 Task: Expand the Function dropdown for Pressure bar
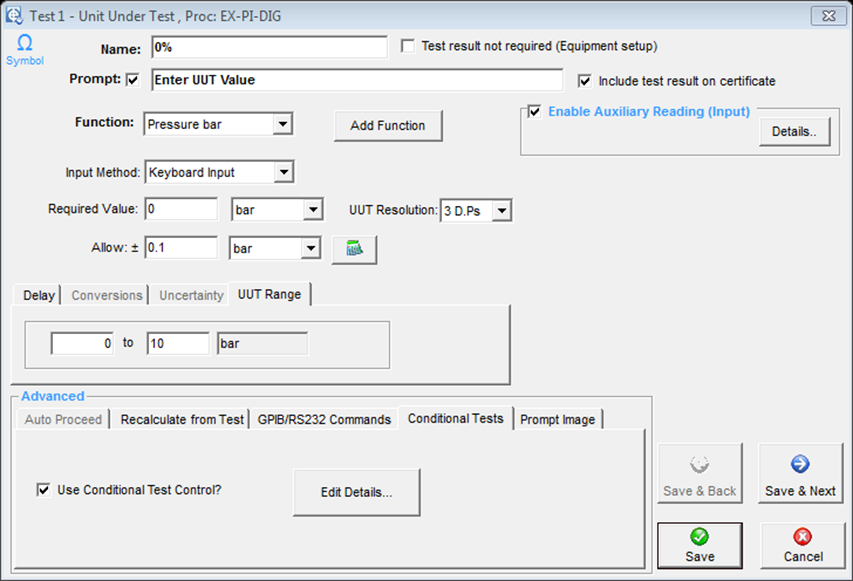point(282,125)
